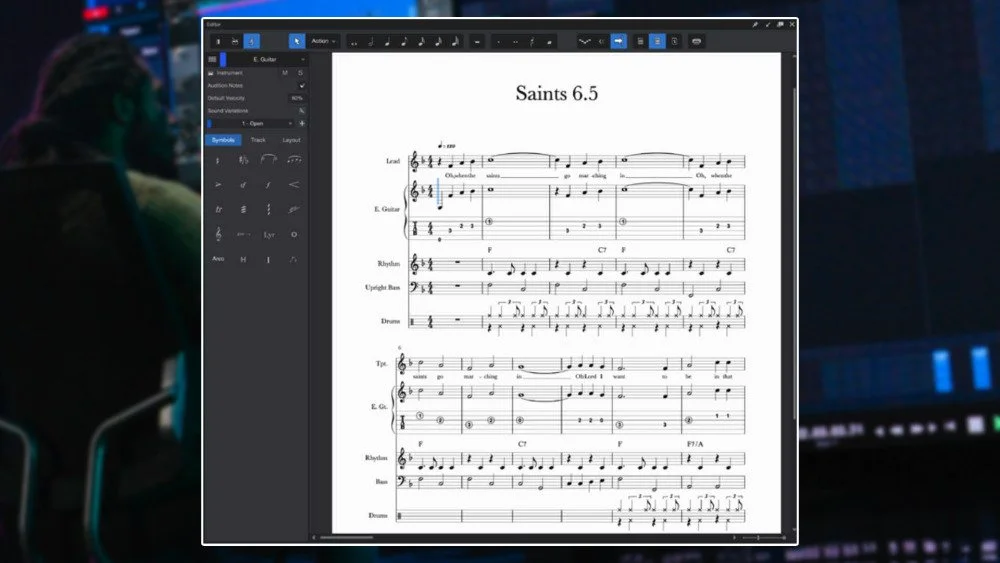Click the vertical scrollbar of score
1000x563 pixels.
pos(794,255)
